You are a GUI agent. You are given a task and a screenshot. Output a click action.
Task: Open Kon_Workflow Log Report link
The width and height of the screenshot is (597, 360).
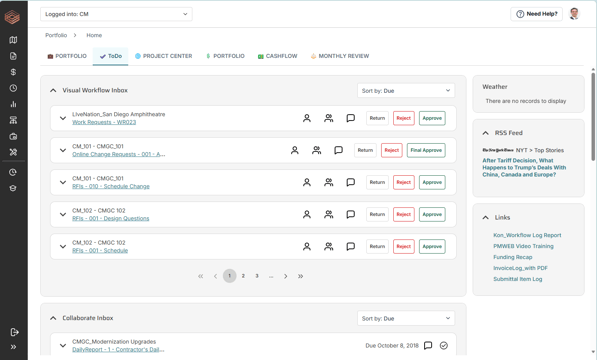click(527, 235)
